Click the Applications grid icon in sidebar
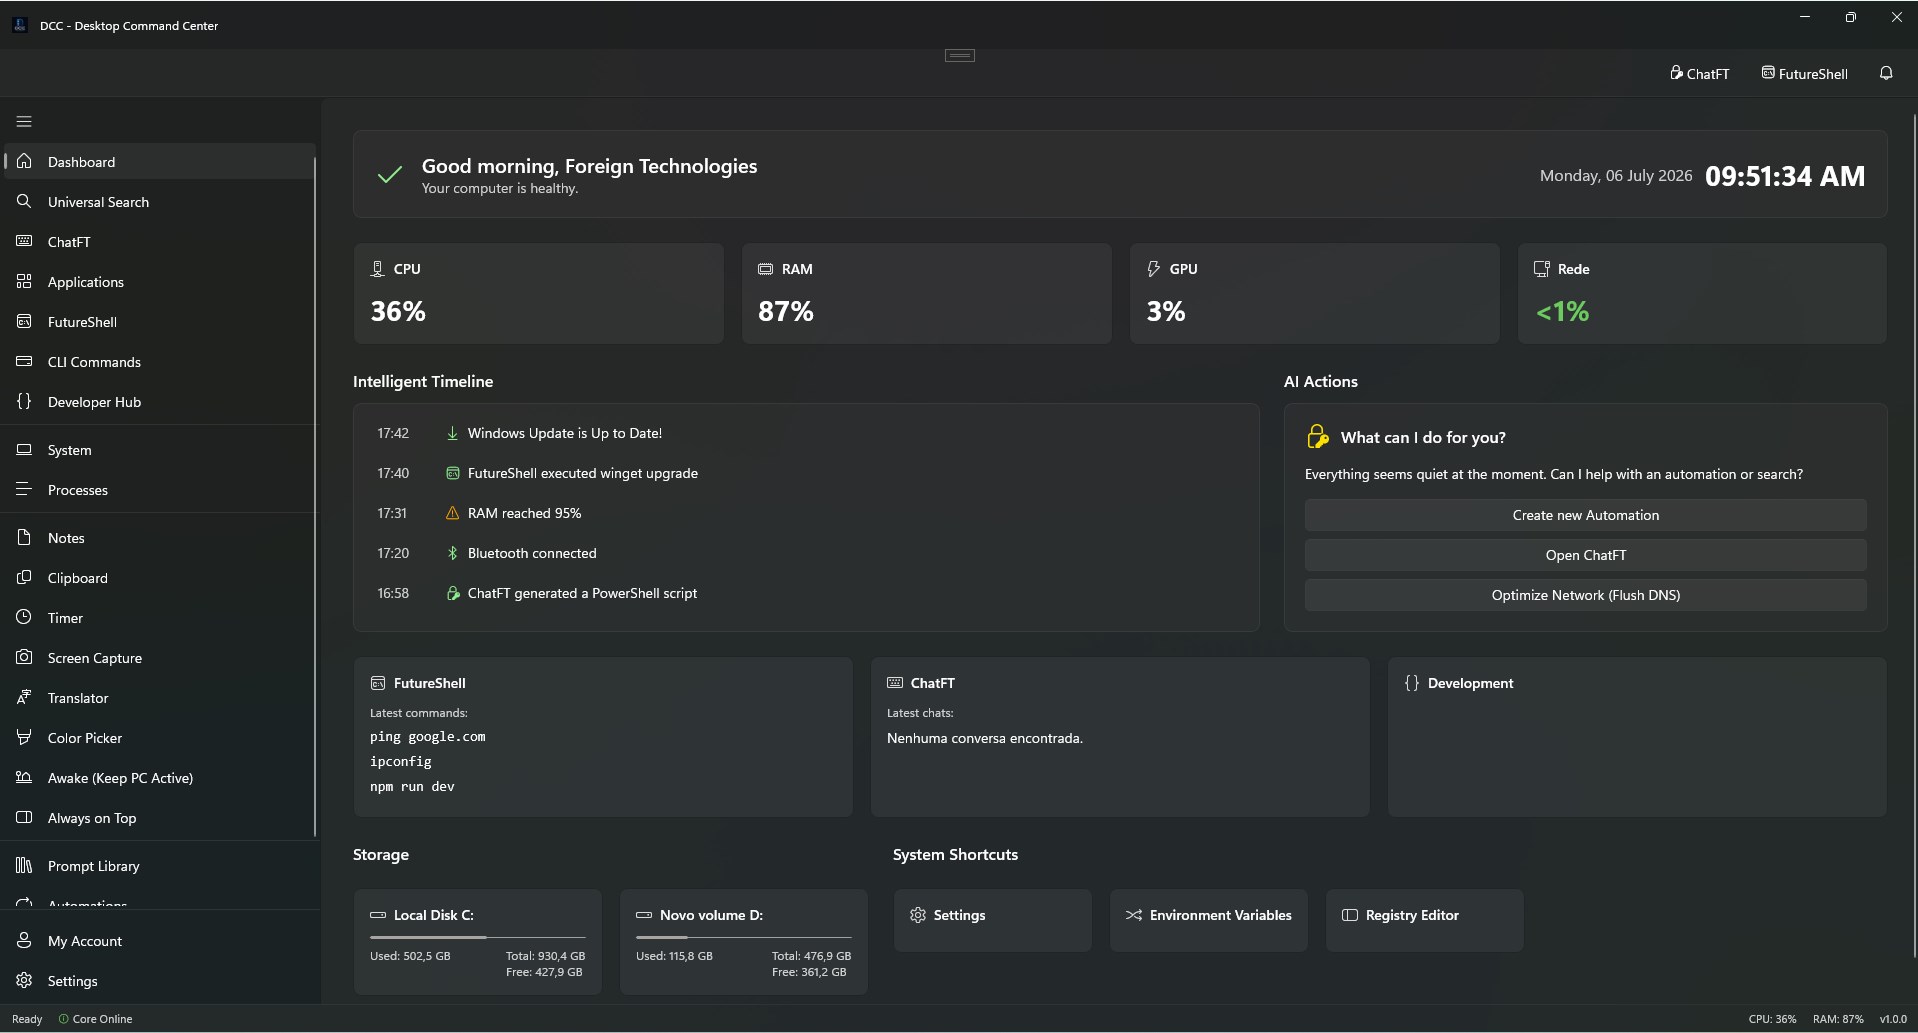Screen dimensions: 1918x1033 pyautogui.click(x=24, y=281)
